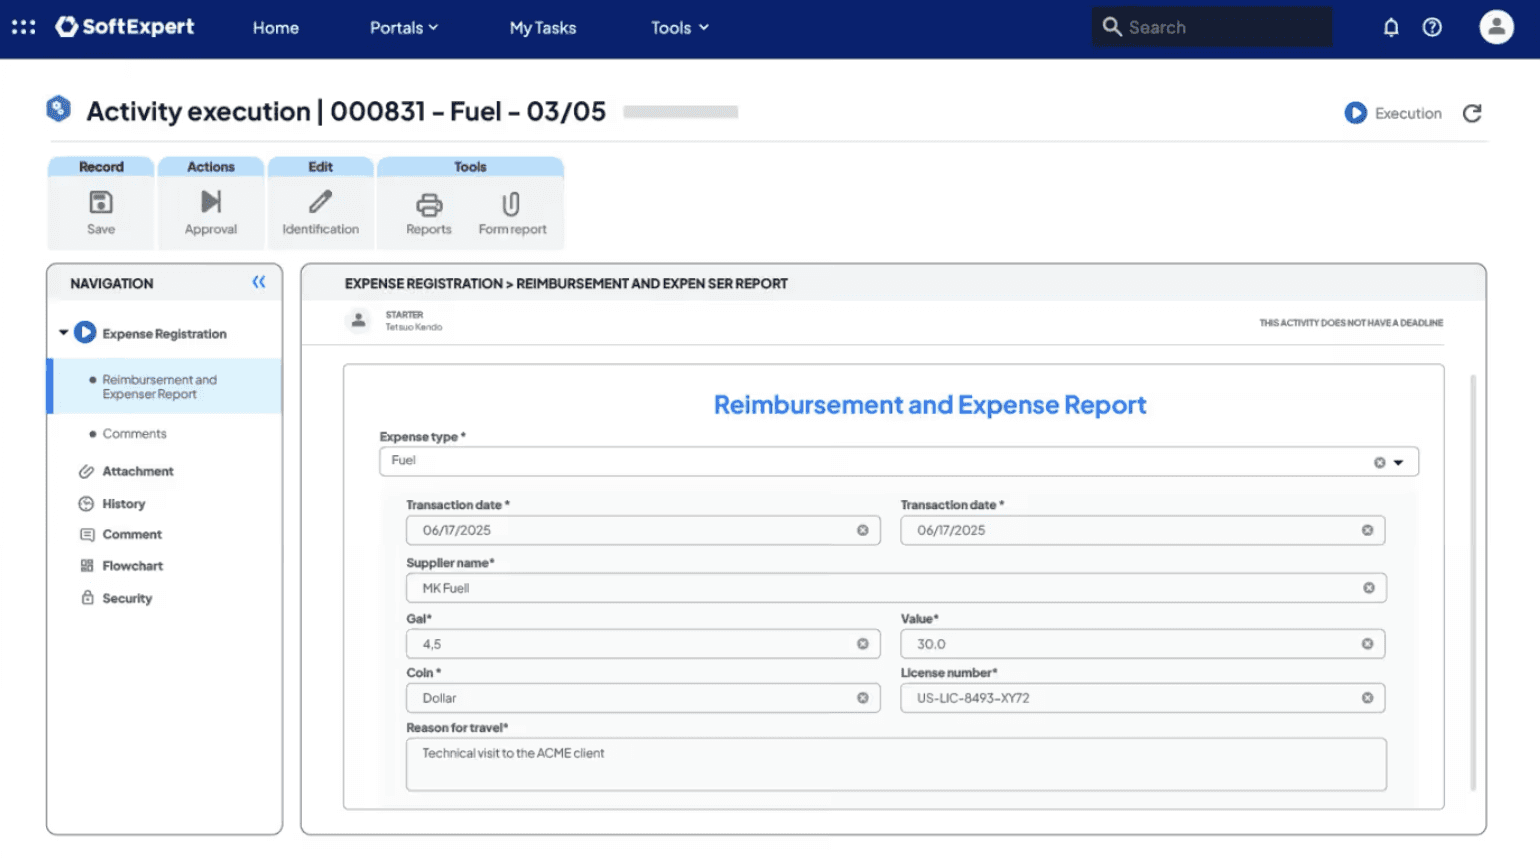The width and height of the screenshot is (1540, 858).
Task: Collapse the Expense Registration tree node
Action: tap(63, 332)
